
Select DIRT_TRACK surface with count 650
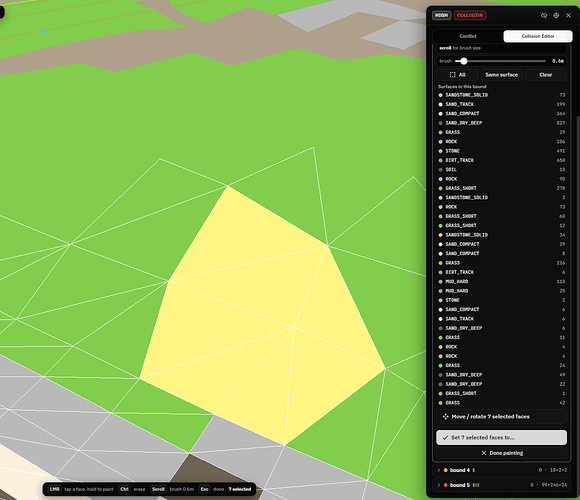(501, 160)
